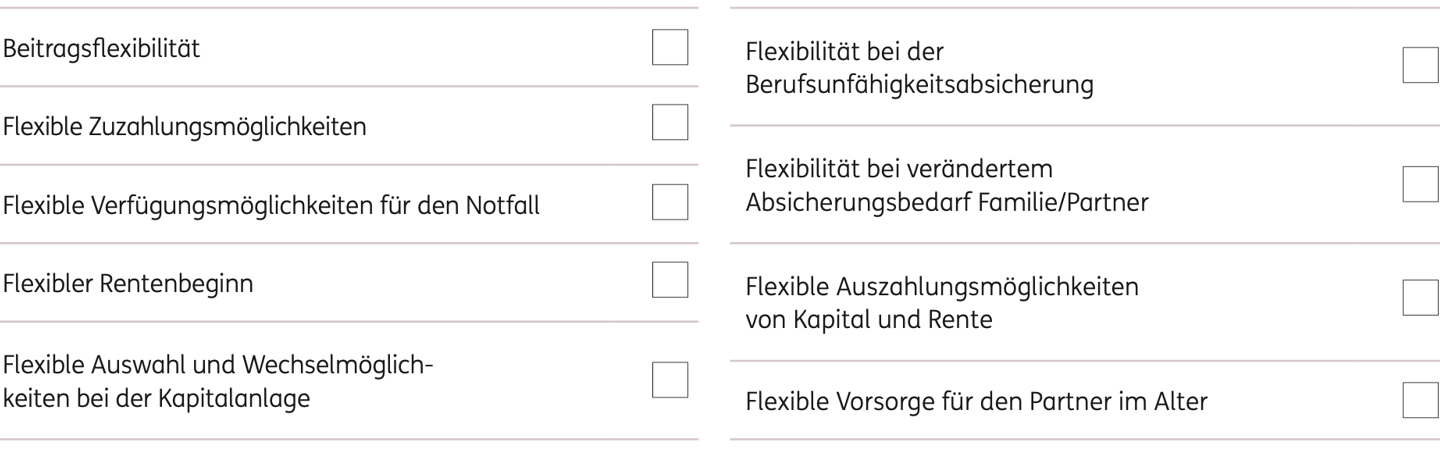This screenshot has height=453, width=1440.
Task: Check the Absicherungsbedarf Familie/Partner checkbox
Action: click(1422, 183)
